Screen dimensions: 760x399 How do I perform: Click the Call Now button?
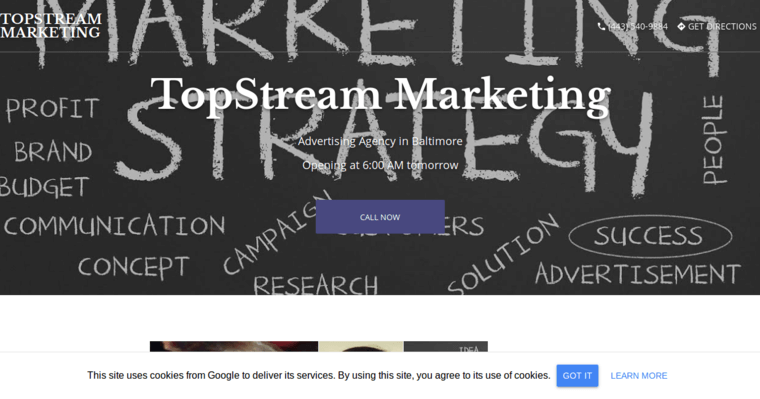click(380, 217)
